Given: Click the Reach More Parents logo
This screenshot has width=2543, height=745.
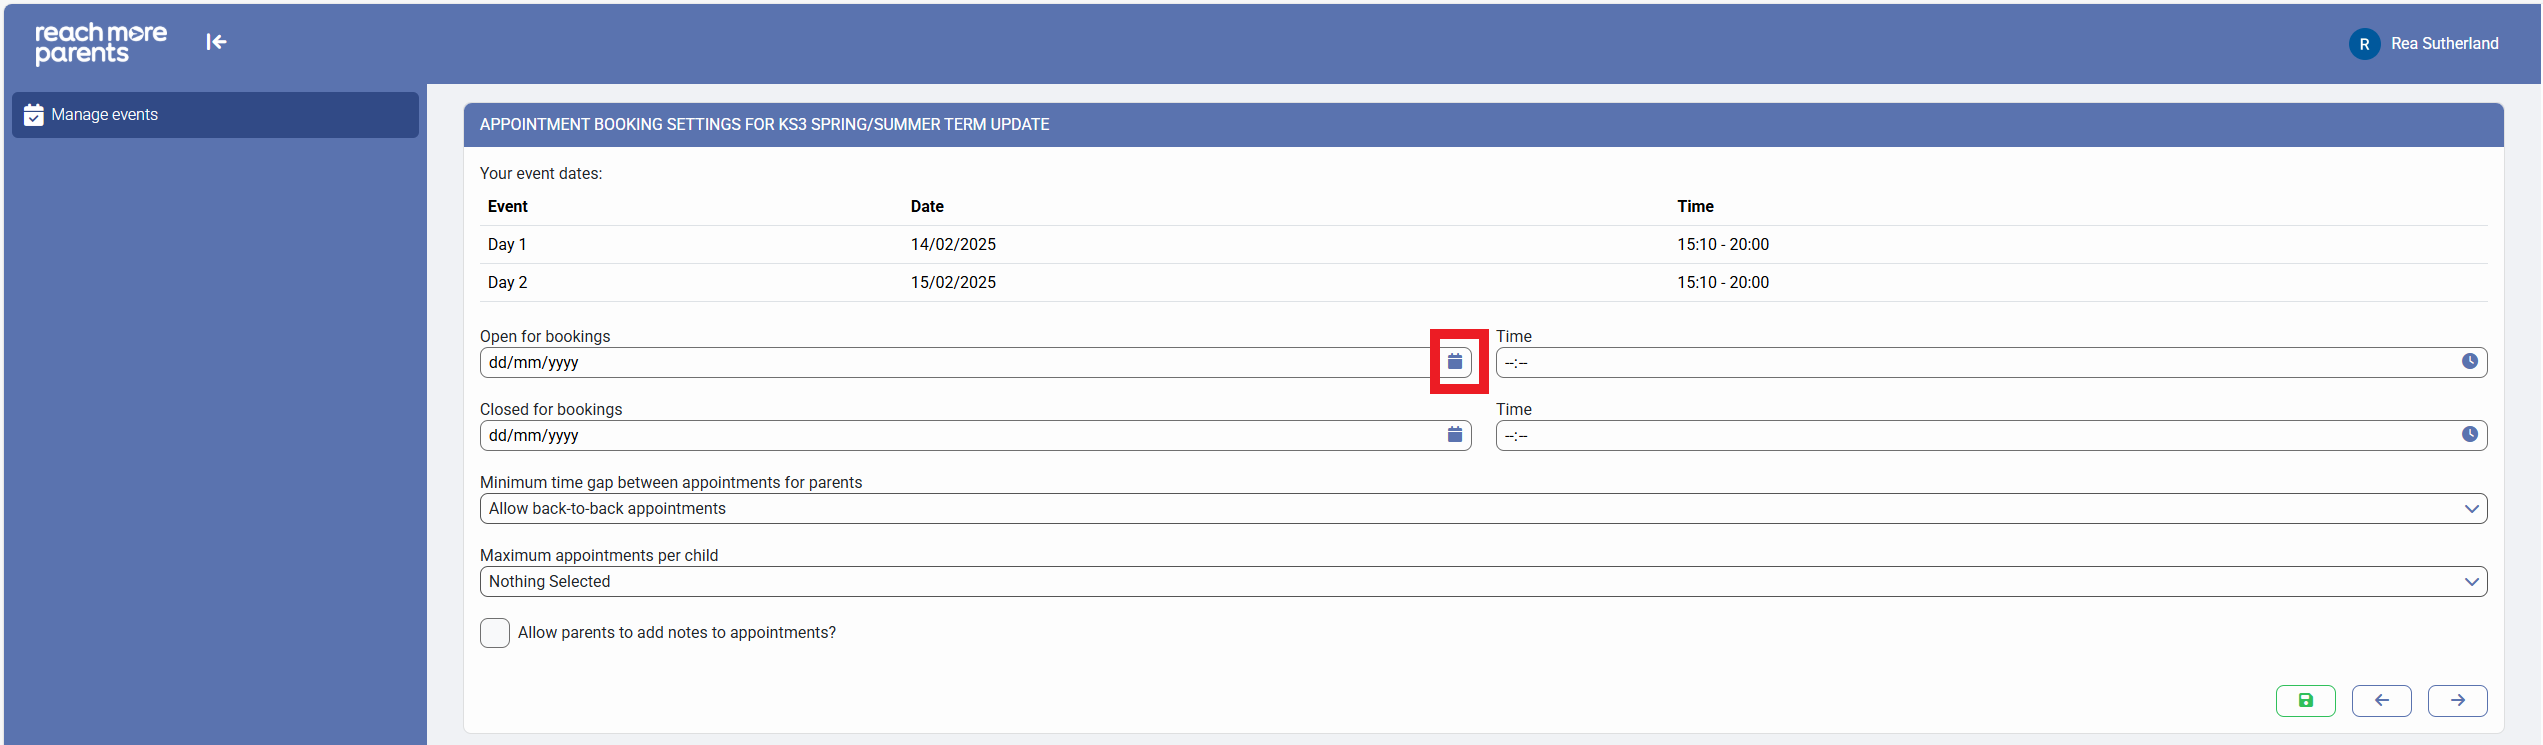Looking at the screenshot, I should (x=101, y=43).
